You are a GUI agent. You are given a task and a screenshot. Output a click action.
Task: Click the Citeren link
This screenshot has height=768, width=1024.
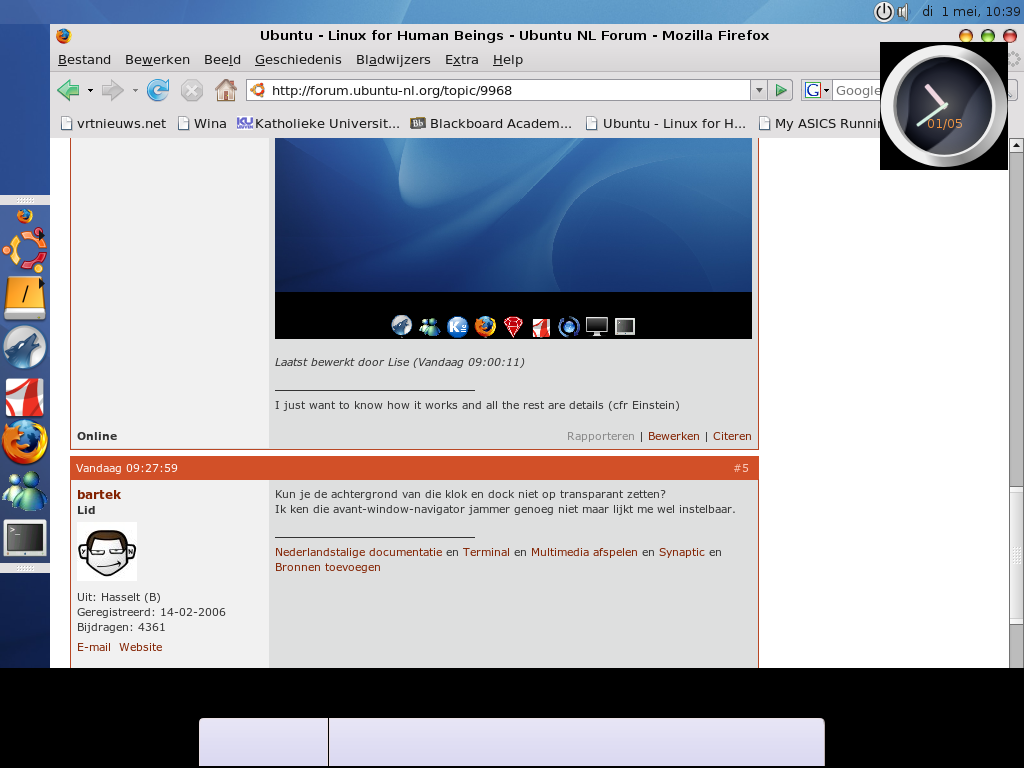click(x=732, y=436)
